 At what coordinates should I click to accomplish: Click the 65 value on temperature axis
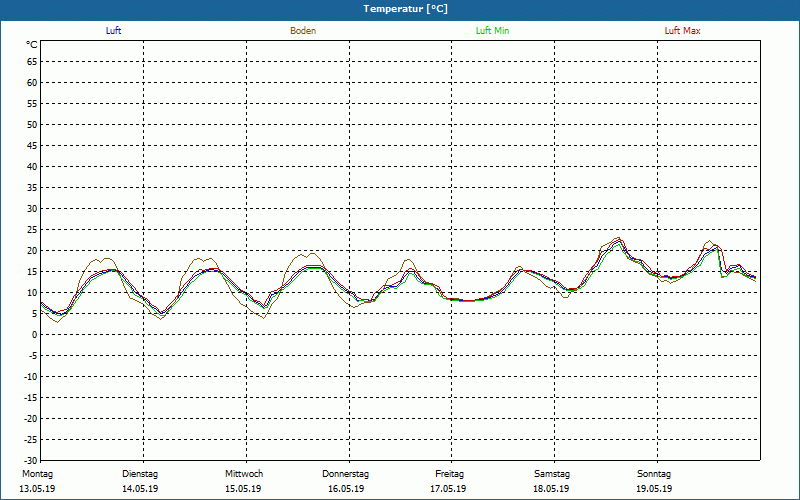(x=32, y=62)
